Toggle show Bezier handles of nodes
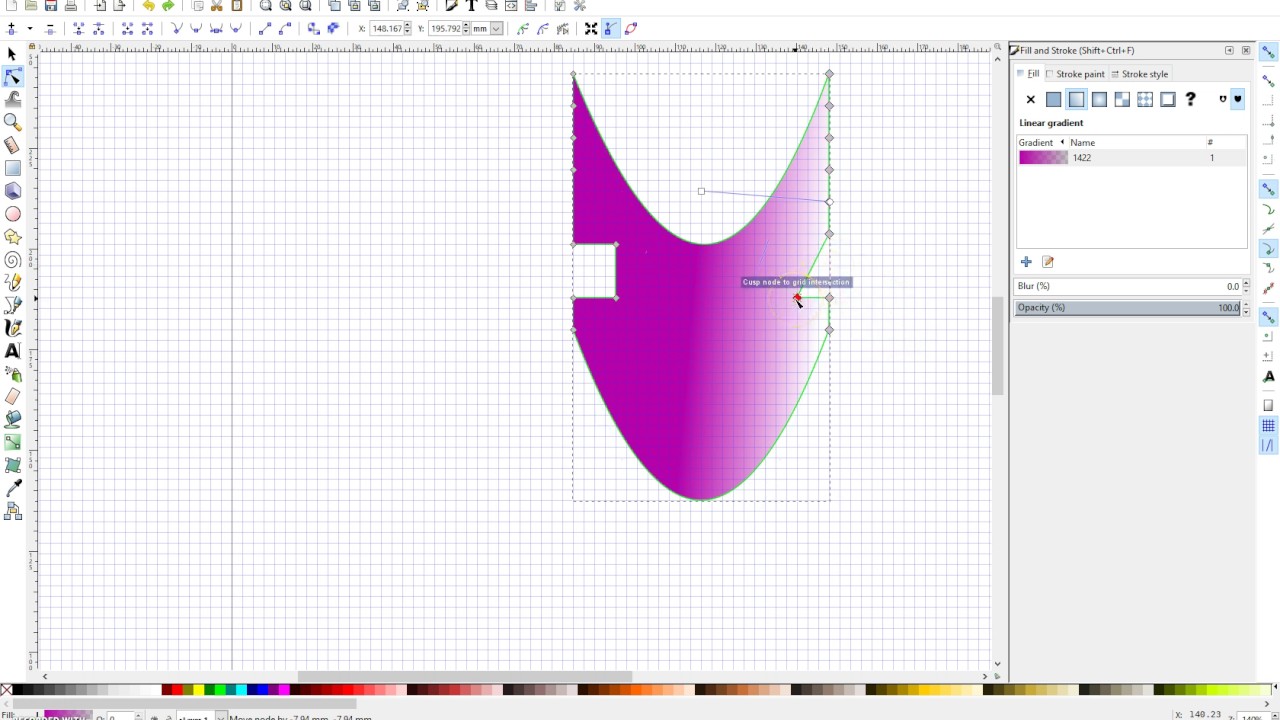The height and width of the screenshot is (720, 1280). click(x=611, y=29)
